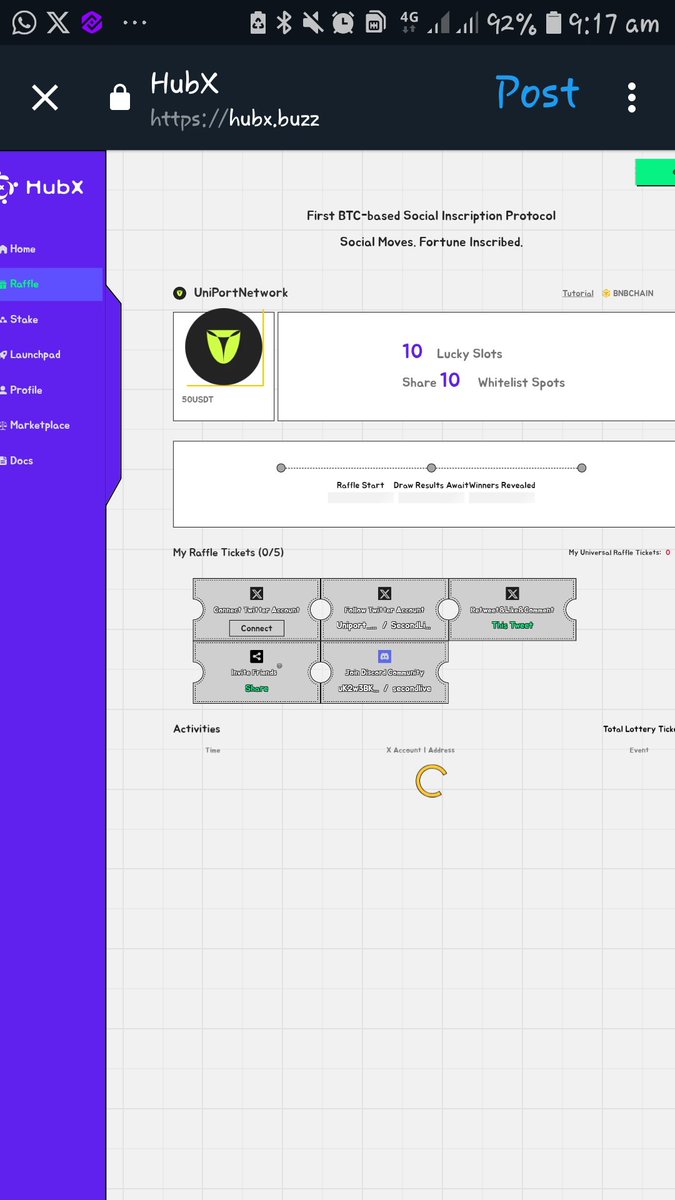Open the three-dot browser menu
Screen dimensions: 675x1200
(x=632, y=97)
